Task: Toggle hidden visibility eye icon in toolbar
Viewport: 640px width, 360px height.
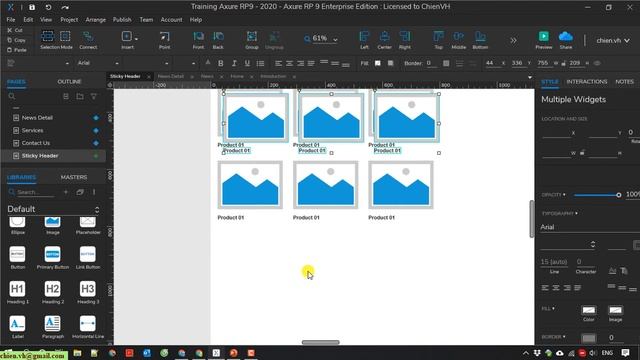Action: [x=597, y=63]
